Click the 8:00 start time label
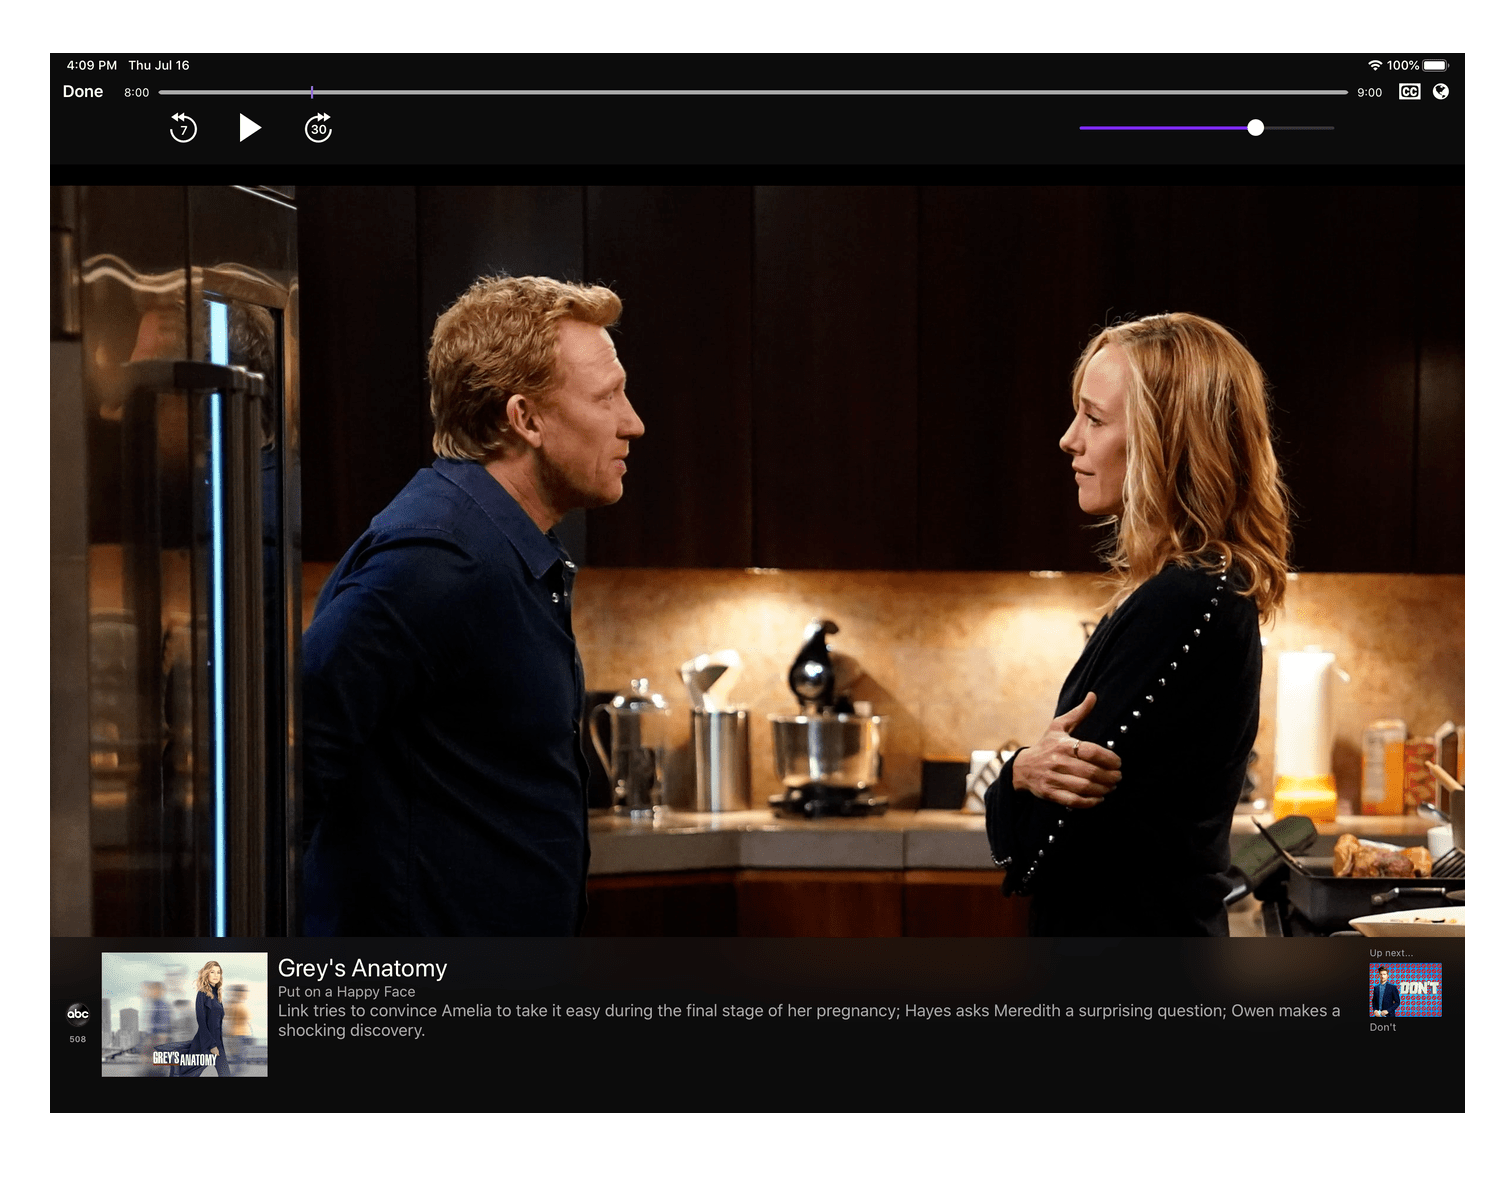Image resolution: width=1512 pixels, height=1181 pixels. (x=137, y=93)
